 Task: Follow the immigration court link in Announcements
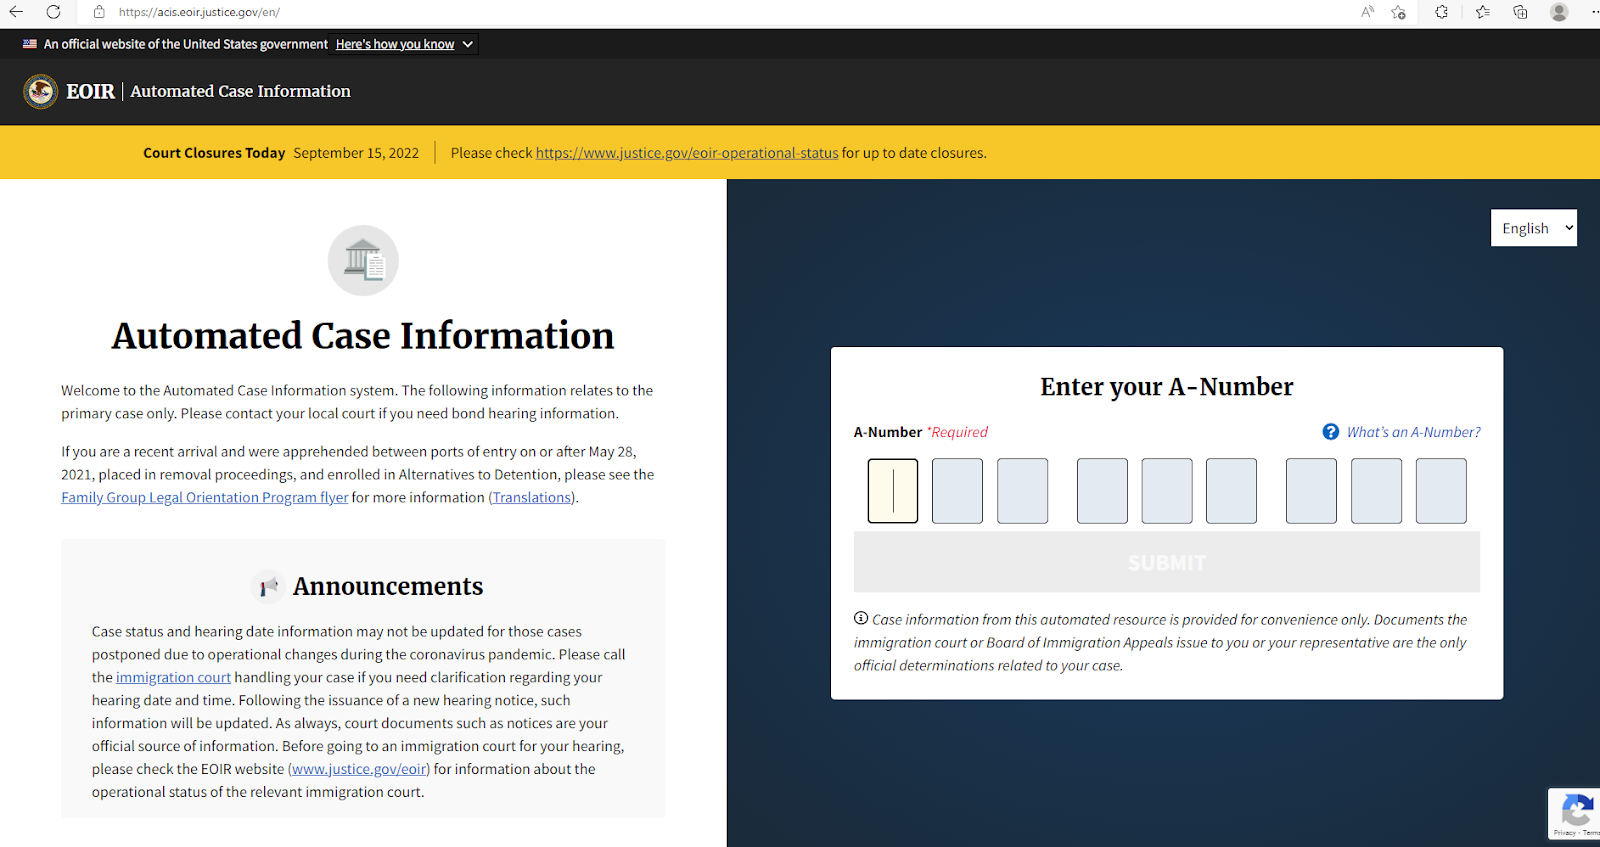[173, 678]
